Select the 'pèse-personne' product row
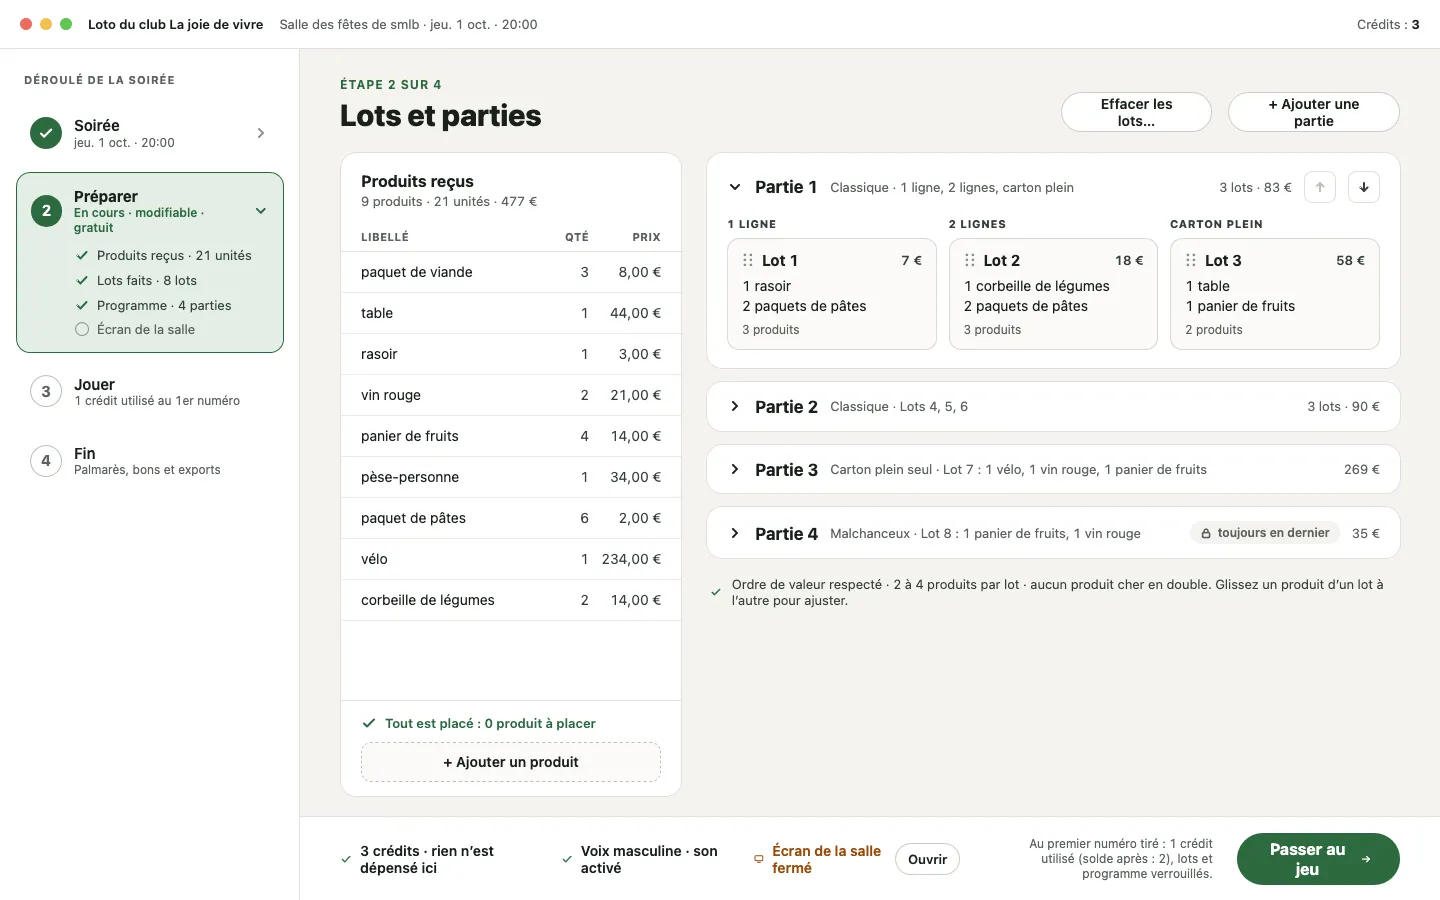The width and height of the screenshot is (1440, 900). [511, 477]
